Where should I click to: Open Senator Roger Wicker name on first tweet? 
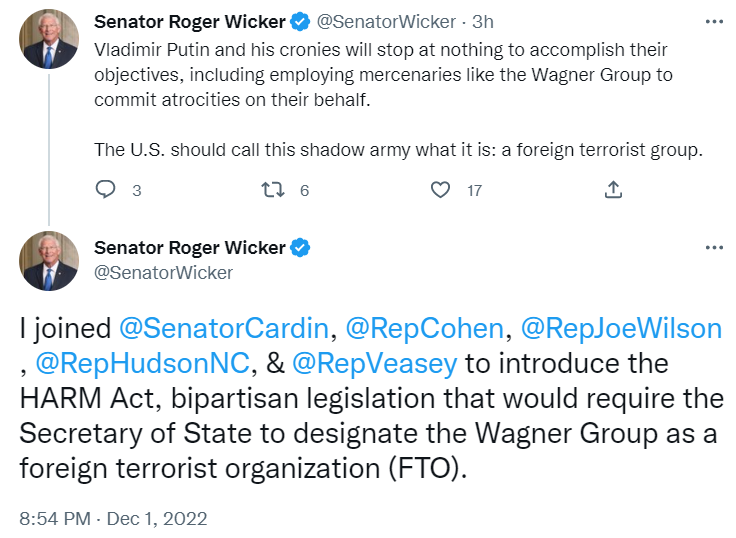point(189,21)
